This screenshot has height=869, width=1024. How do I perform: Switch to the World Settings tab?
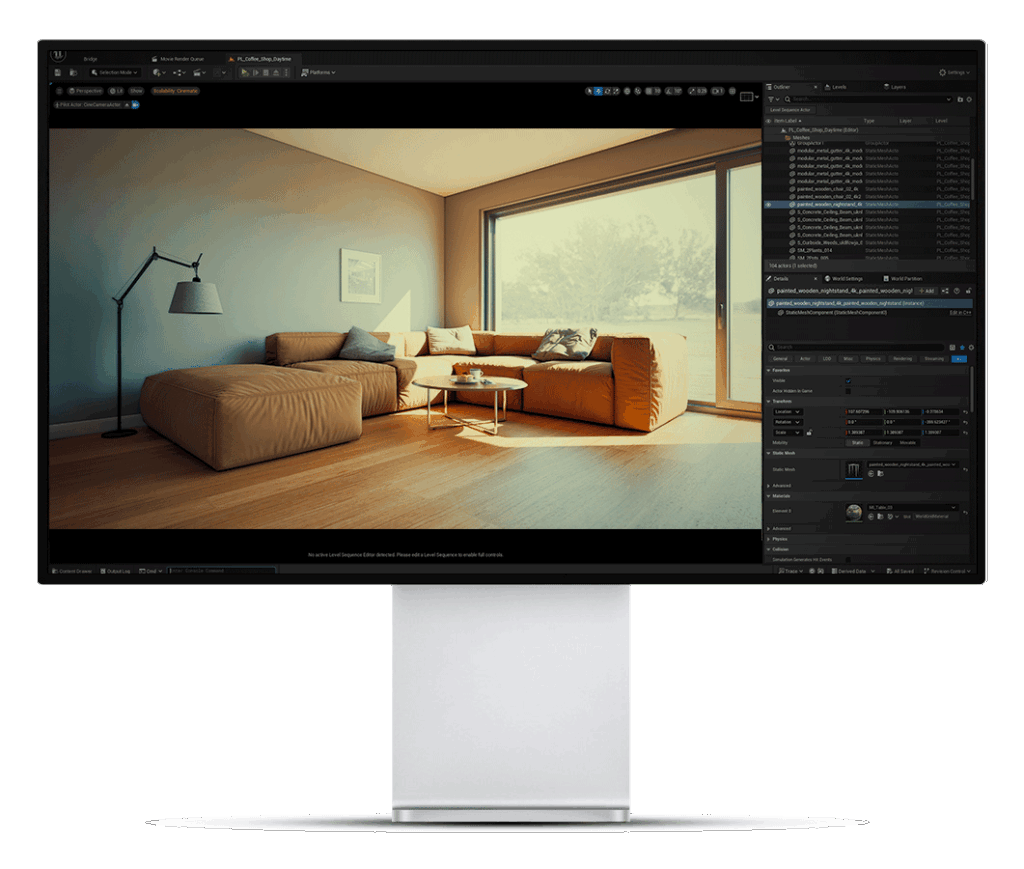coord(844,279)
